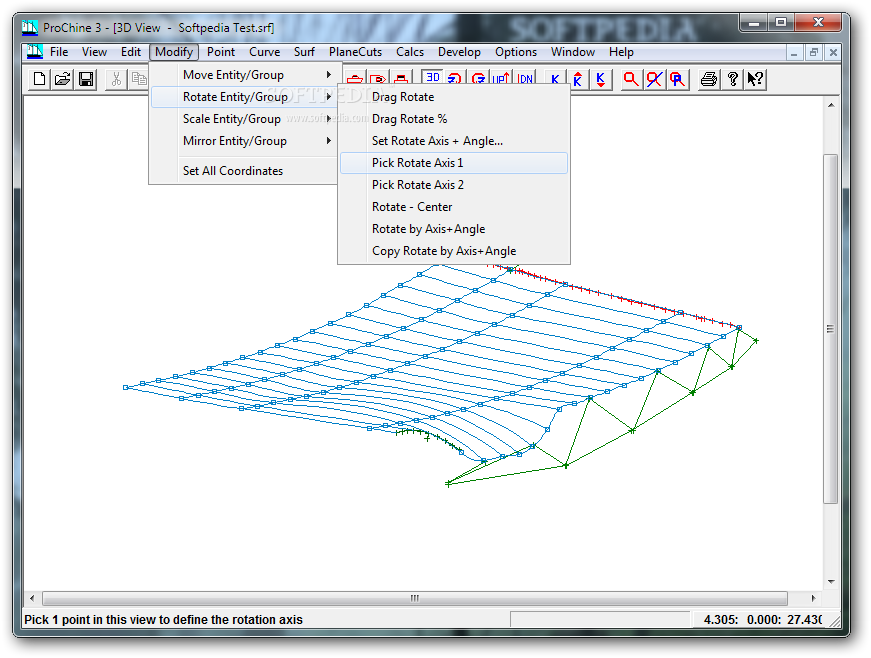Click the horizontal scrollbar thumb
The image size is (871, 658).
[x=415, y=598]
